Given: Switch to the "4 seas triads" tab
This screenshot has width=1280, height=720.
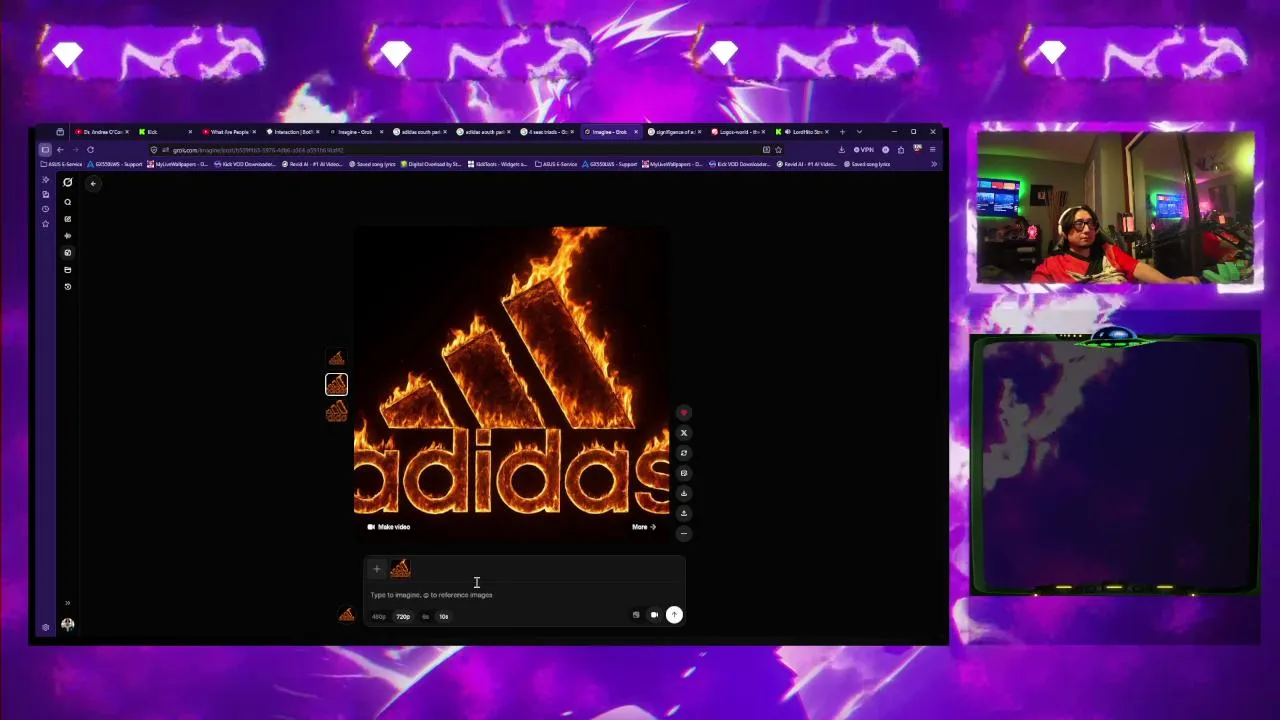Looking at the screenshot, I should pos(548,132).
